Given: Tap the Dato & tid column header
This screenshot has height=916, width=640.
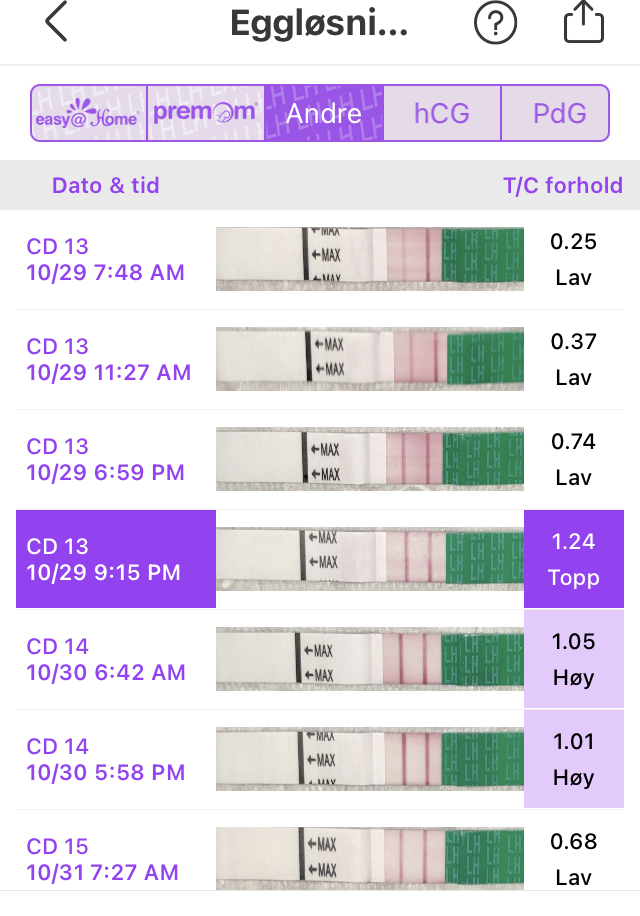Looking at the screenshot, I should click(x=105, y=185).
